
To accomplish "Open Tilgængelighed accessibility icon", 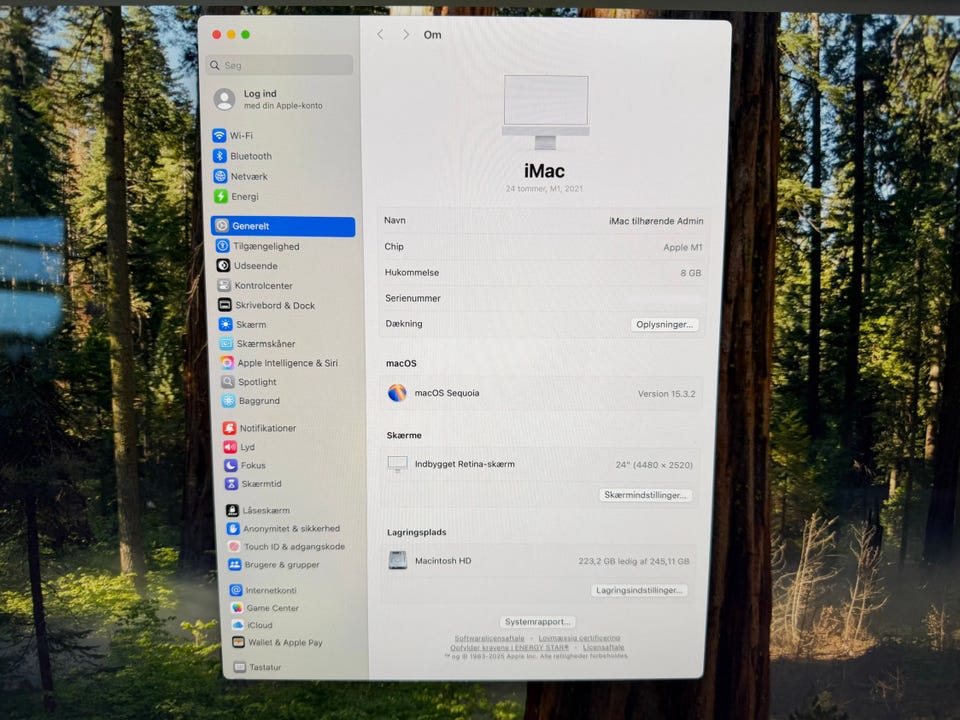I will point(223,246).
